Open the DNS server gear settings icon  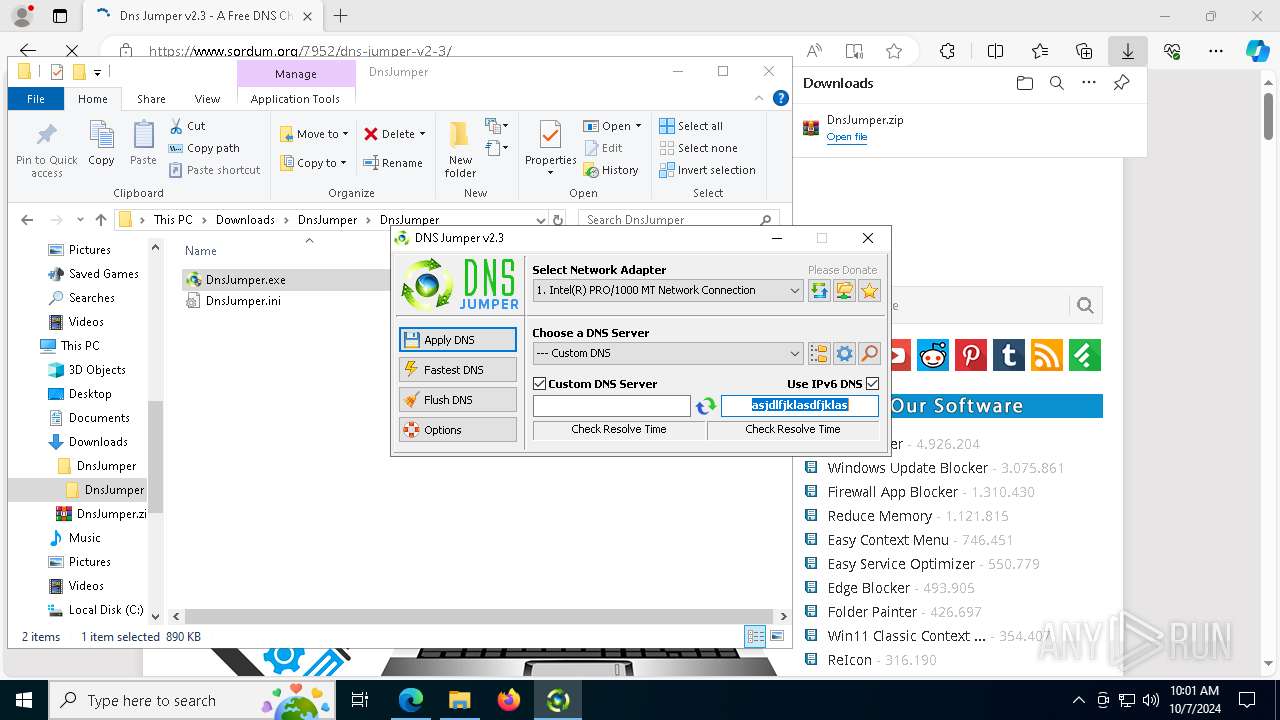pyautogui.click(x=845, y=353)
